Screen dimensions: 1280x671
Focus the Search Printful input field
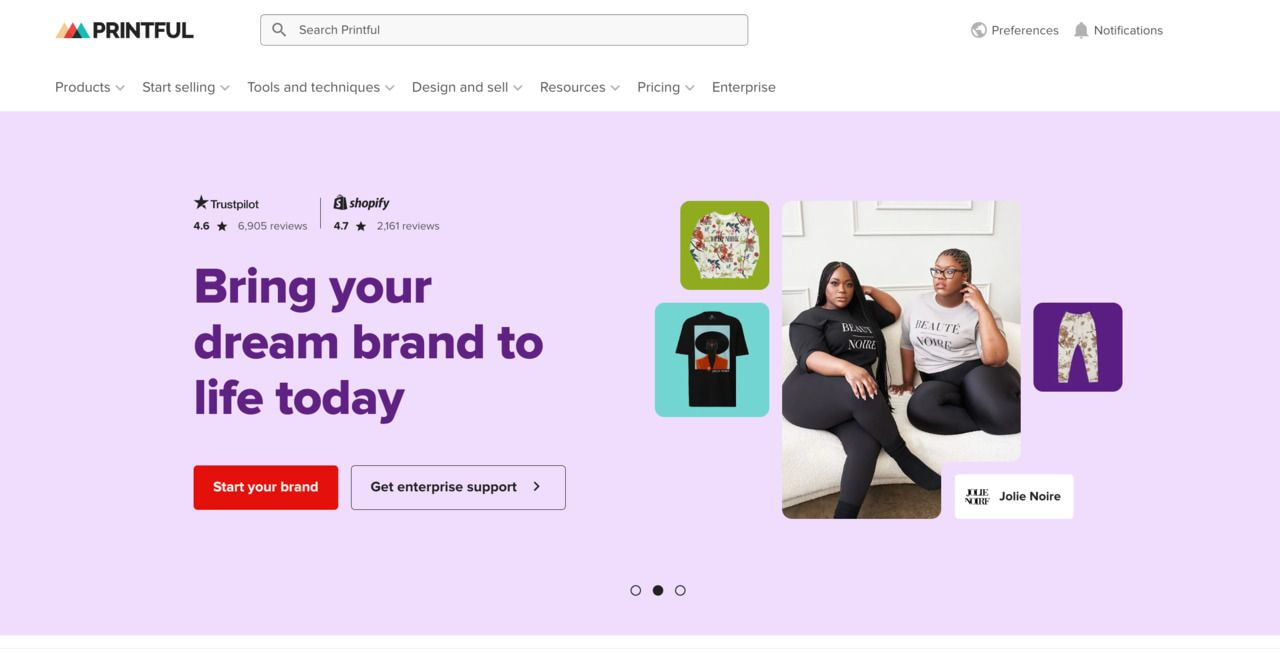coord(504,30)
